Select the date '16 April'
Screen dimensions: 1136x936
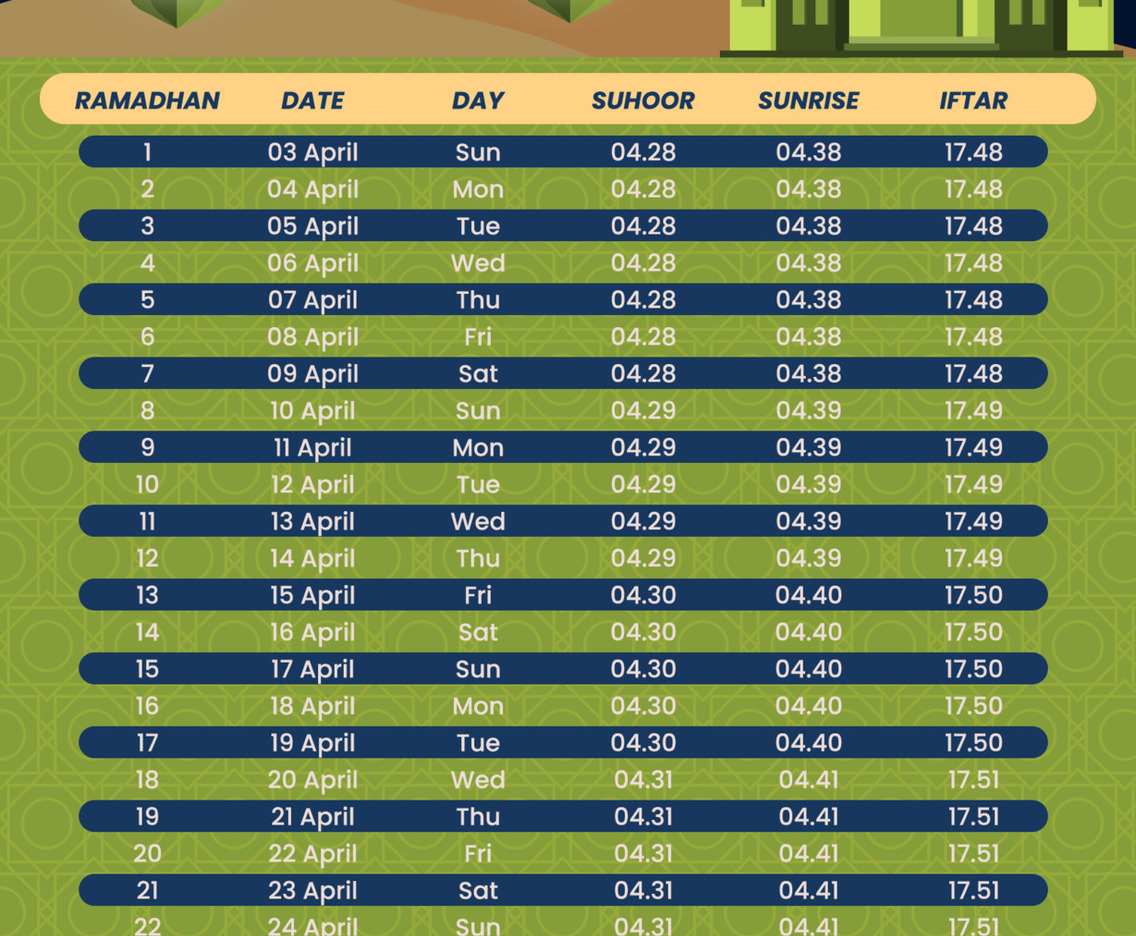[x=312, y=632]
